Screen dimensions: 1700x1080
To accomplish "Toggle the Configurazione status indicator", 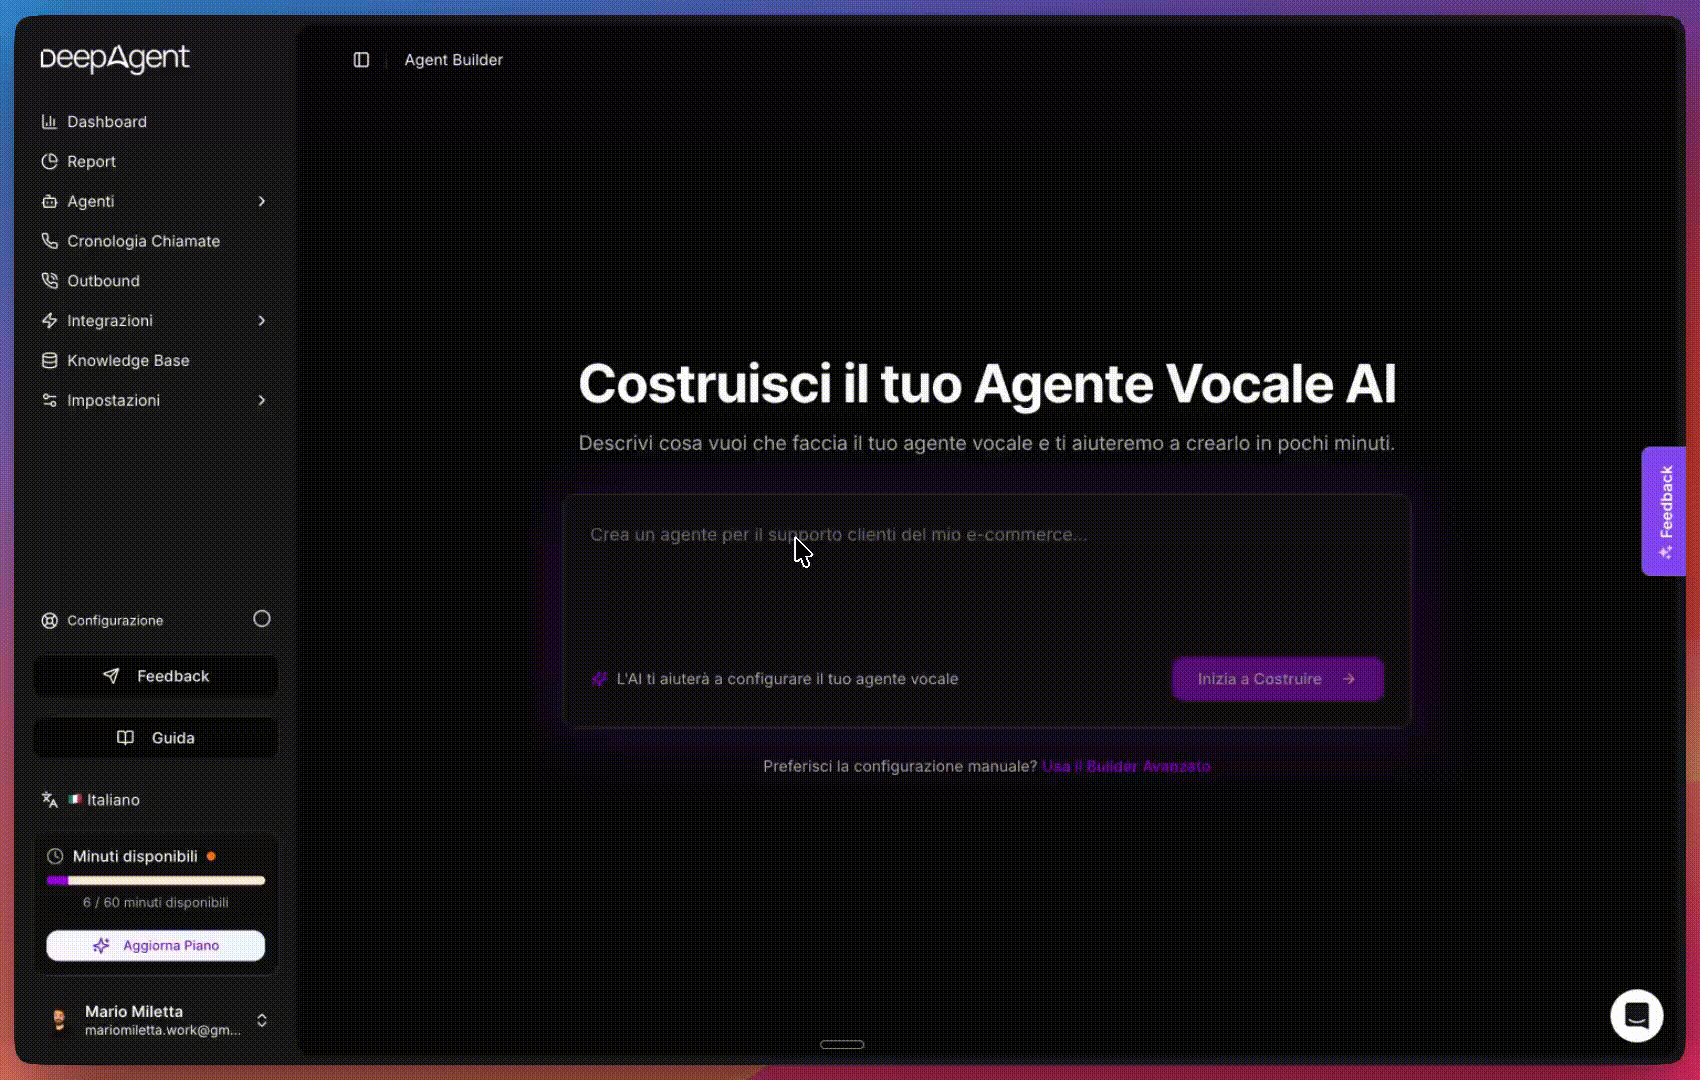I will 261,619.
